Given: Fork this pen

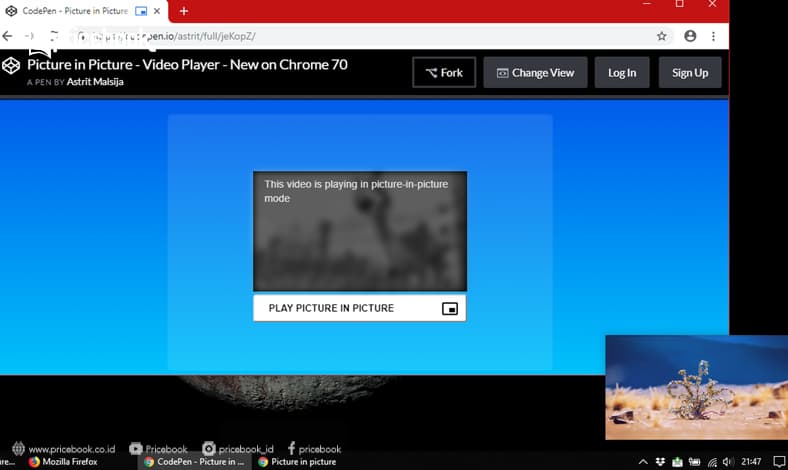Looking at the screenshot, I should tap(444, 72).
